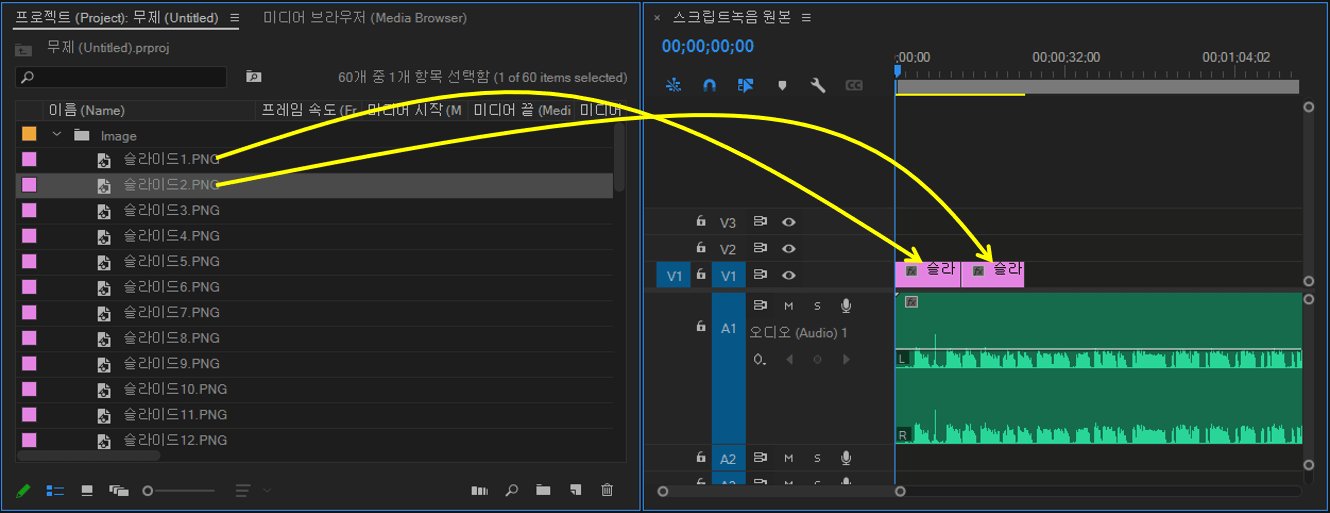Screen dimensions: 1330x513
Task: Go to next keyframe on A1
Action: pyautogui.click(x=846, y=359)
